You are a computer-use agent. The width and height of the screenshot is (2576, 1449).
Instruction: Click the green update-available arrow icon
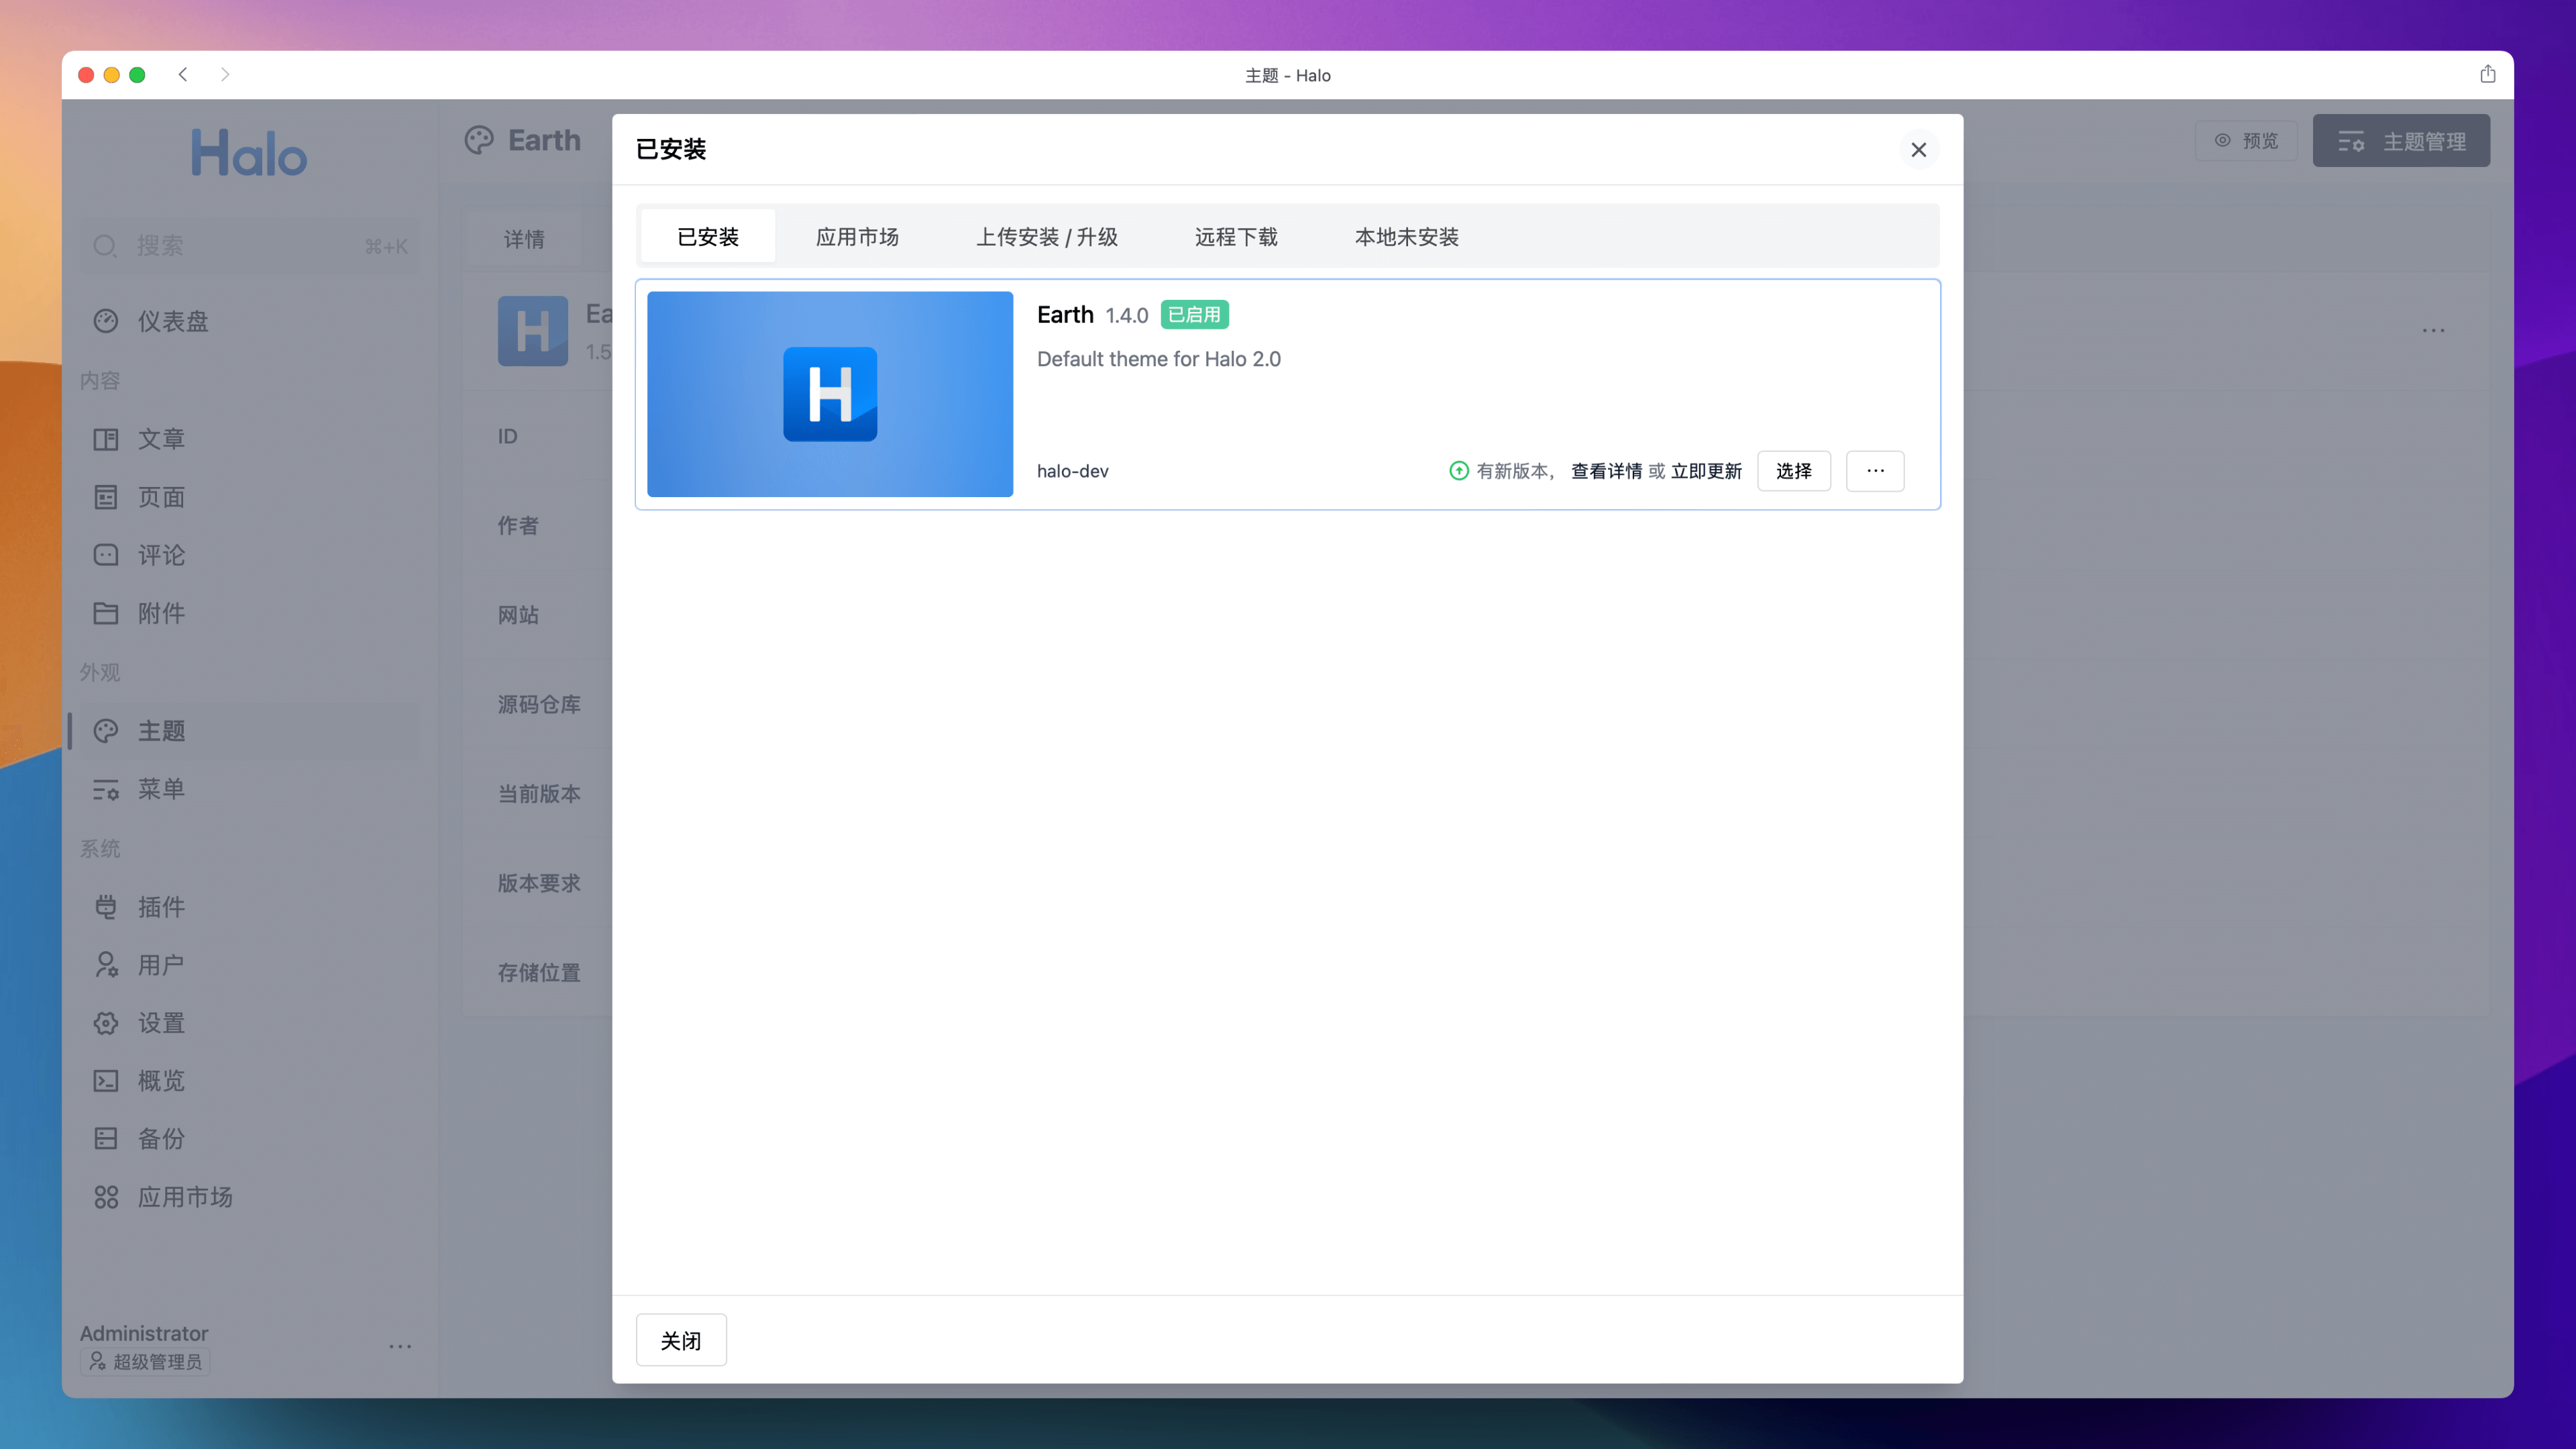[1458, 471]
